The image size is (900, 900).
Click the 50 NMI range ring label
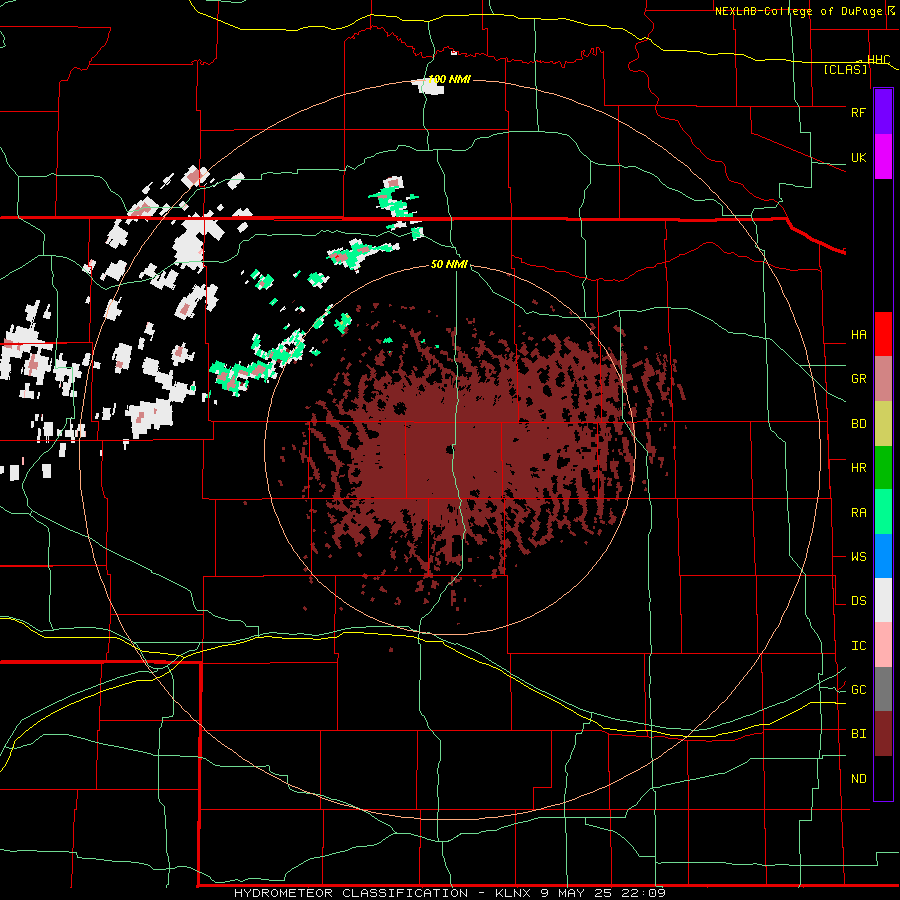coord(449,264)
